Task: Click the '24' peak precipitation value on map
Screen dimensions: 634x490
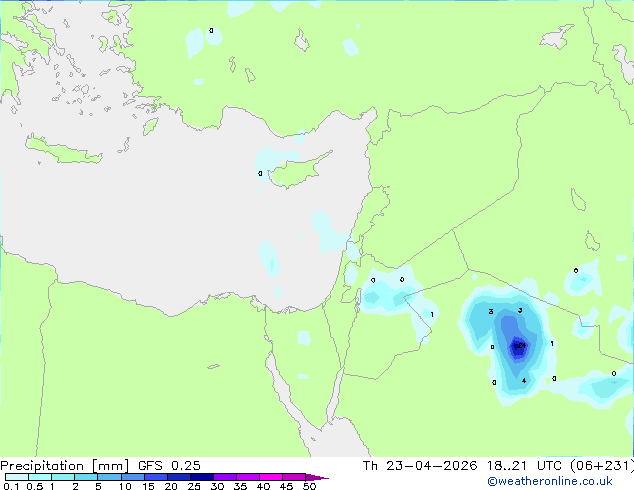Action: [x=522, y=345]
